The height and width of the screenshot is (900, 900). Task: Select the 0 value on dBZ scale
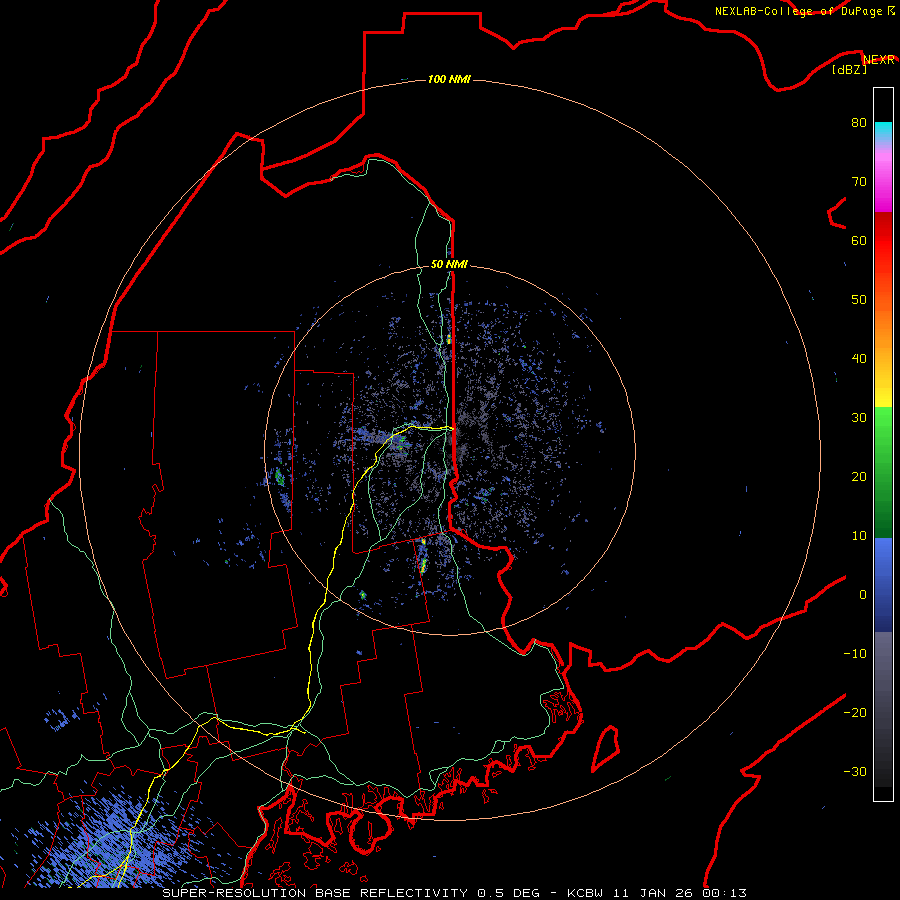coord(863,595)
